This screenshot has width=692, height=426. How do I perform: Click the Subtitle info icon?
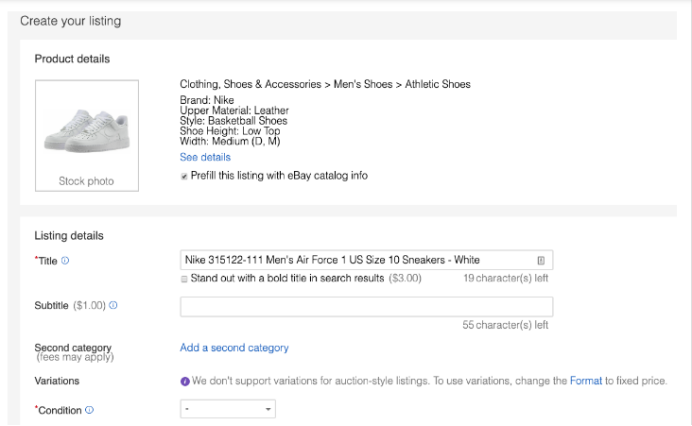113,304
